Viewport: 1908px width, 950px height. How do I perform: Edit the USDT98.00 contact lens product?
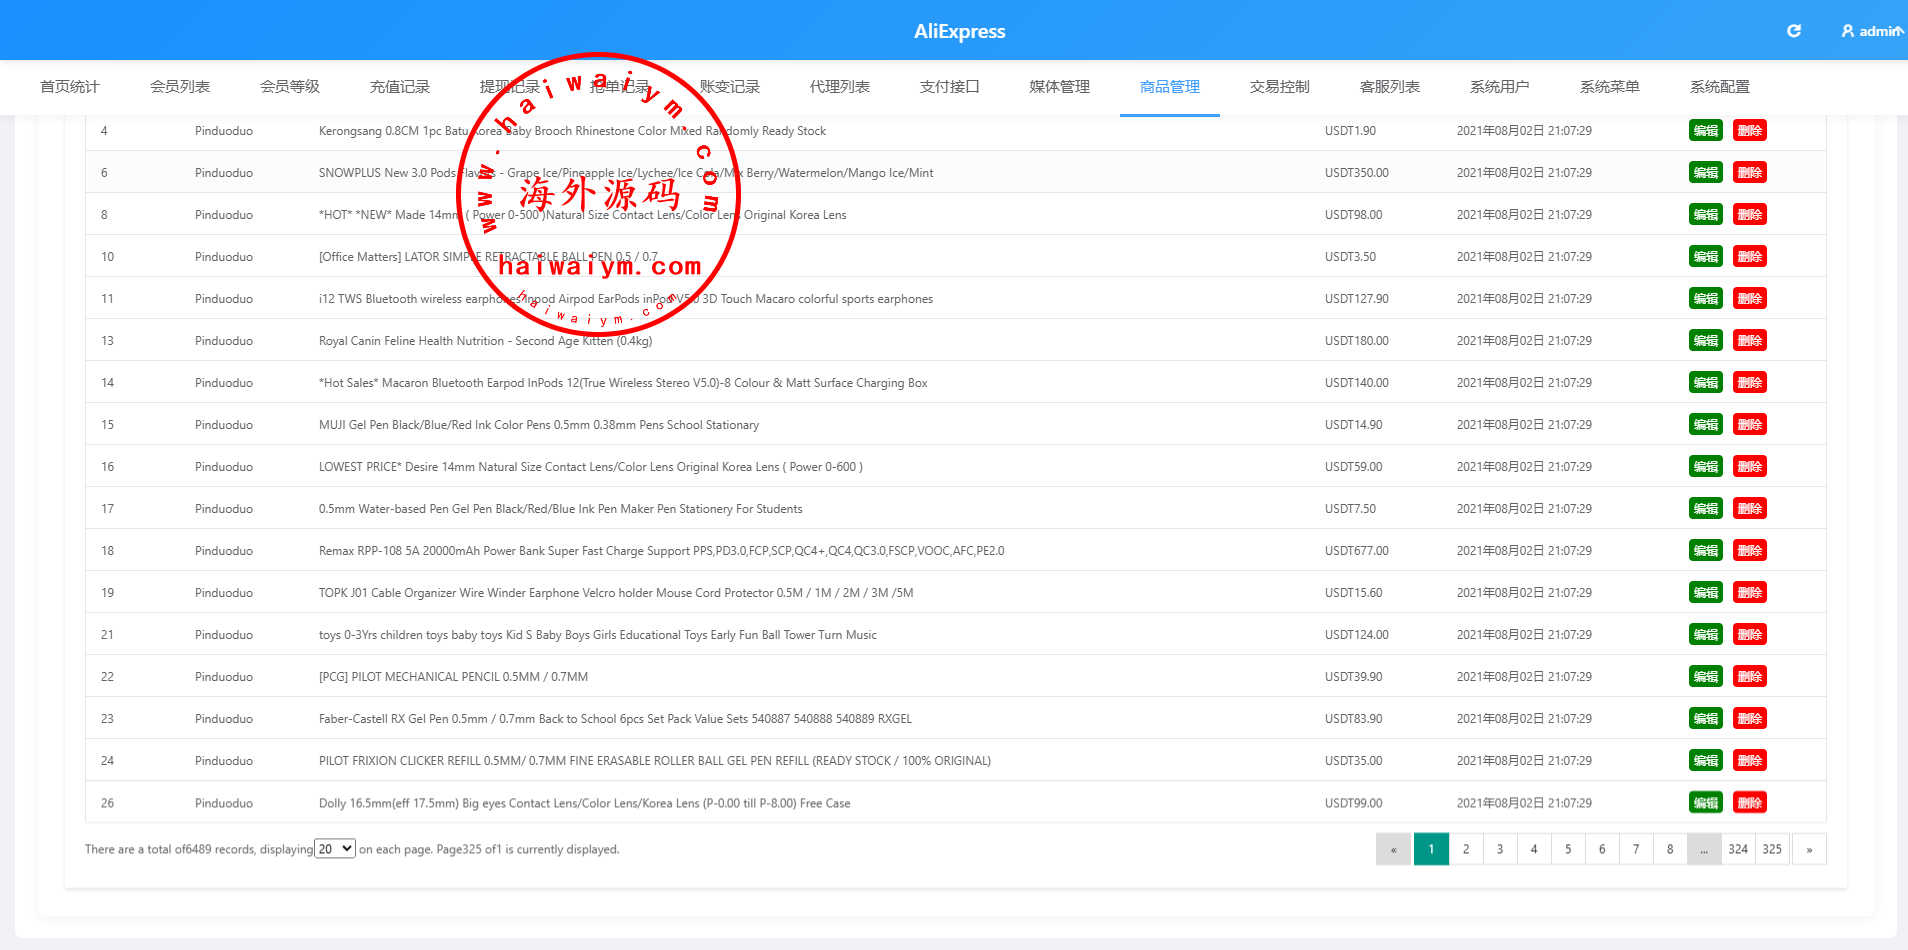pyautogui.click(x=1706, y=215)
